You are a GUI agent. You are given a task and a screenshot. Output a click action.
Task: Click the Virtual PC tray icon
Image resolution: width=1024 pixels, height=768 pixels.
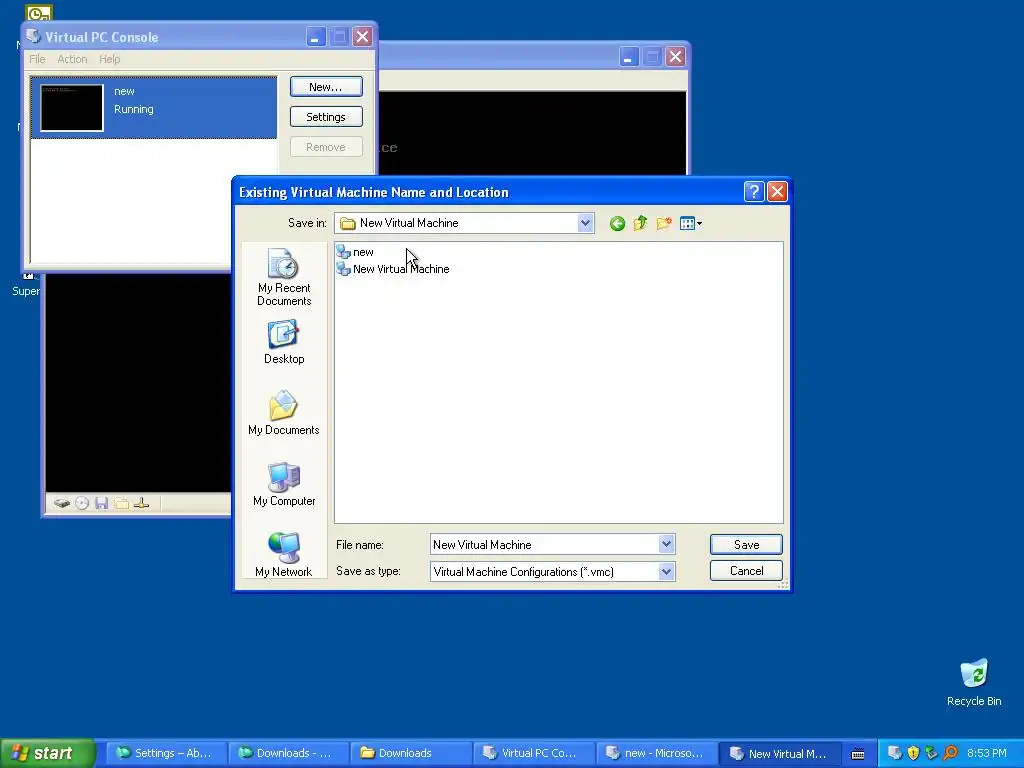[x=895, y=753]
